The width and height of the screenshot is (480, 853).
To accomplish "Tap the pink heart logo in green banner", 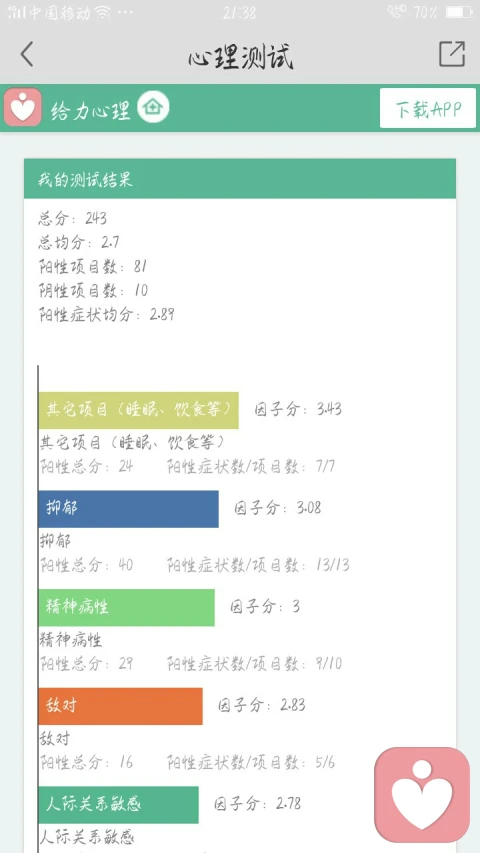I will tap(22, 107).
